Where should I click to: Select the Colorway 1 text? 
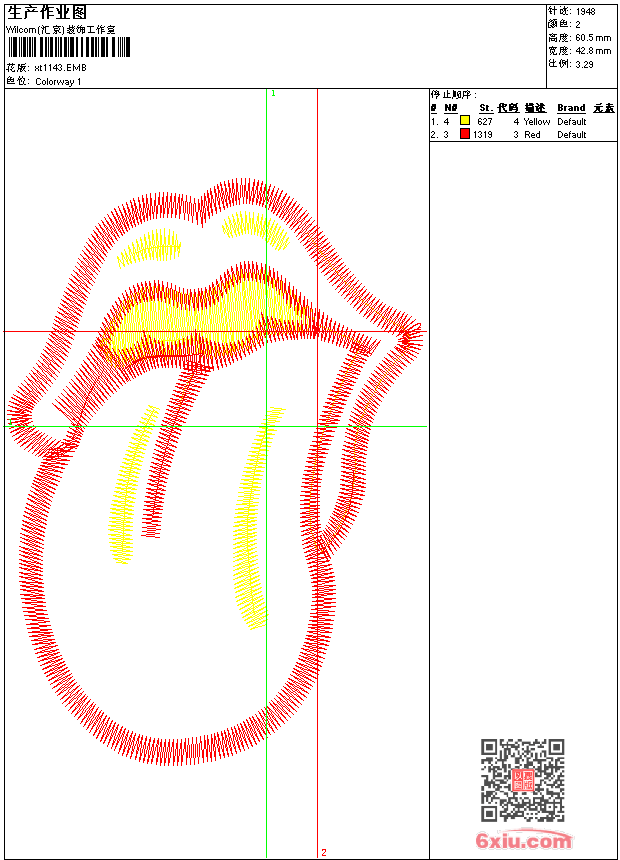pos(58,82)
